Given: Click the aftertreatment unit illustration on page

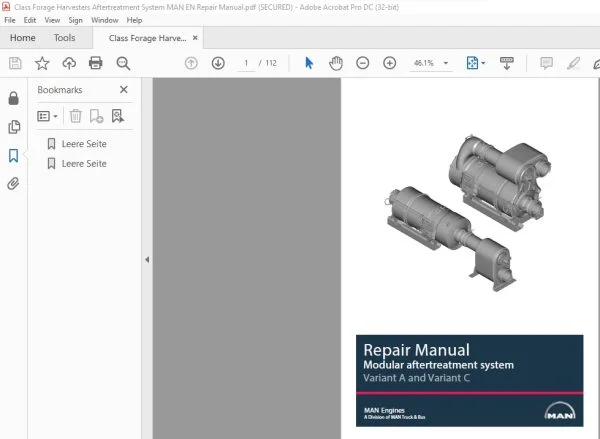Looking at the screenshot, I should pos(469,213).
